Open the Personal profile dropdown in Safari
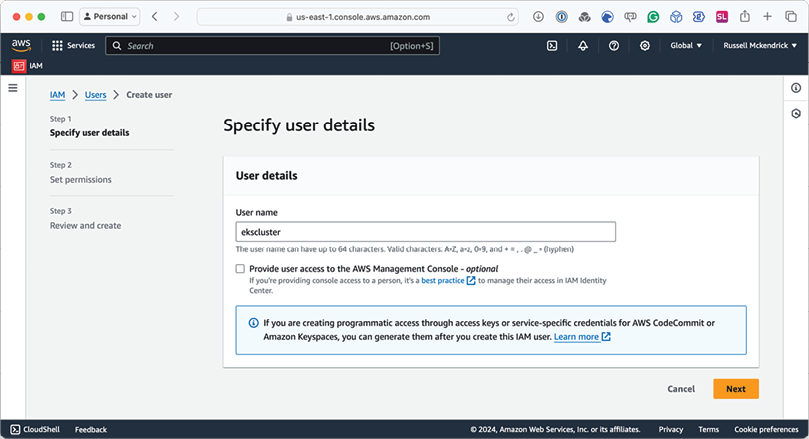The image size is (809, 439). click(x=110, y=17)
